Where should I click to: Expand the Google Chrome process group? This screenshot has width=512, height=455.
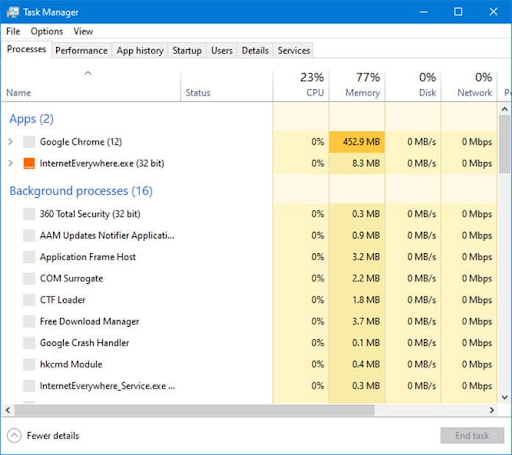pyautogui.click(x=11, y=142)
